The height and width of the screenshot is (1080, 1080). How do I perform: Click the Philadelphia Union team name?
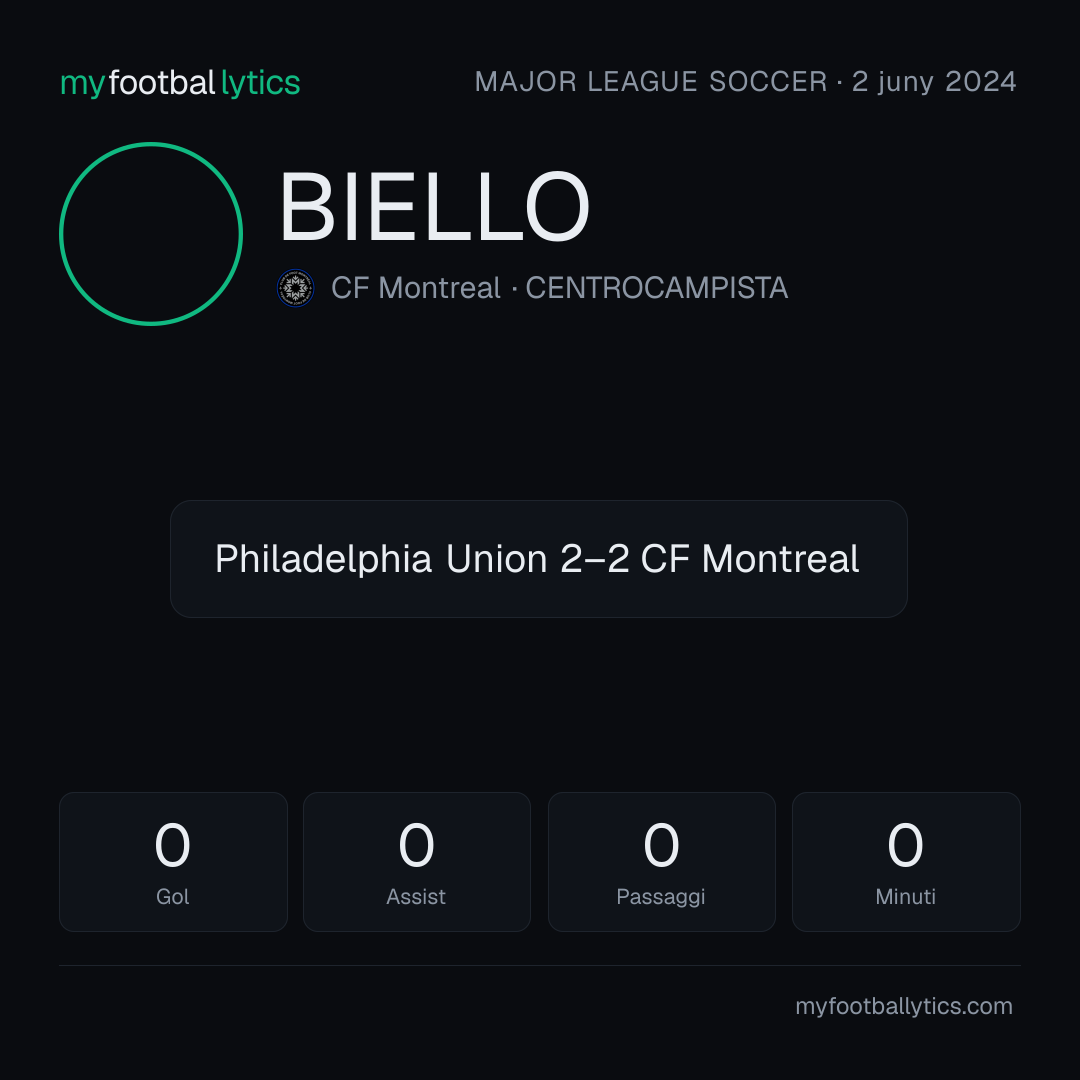(x=381, y=559)
